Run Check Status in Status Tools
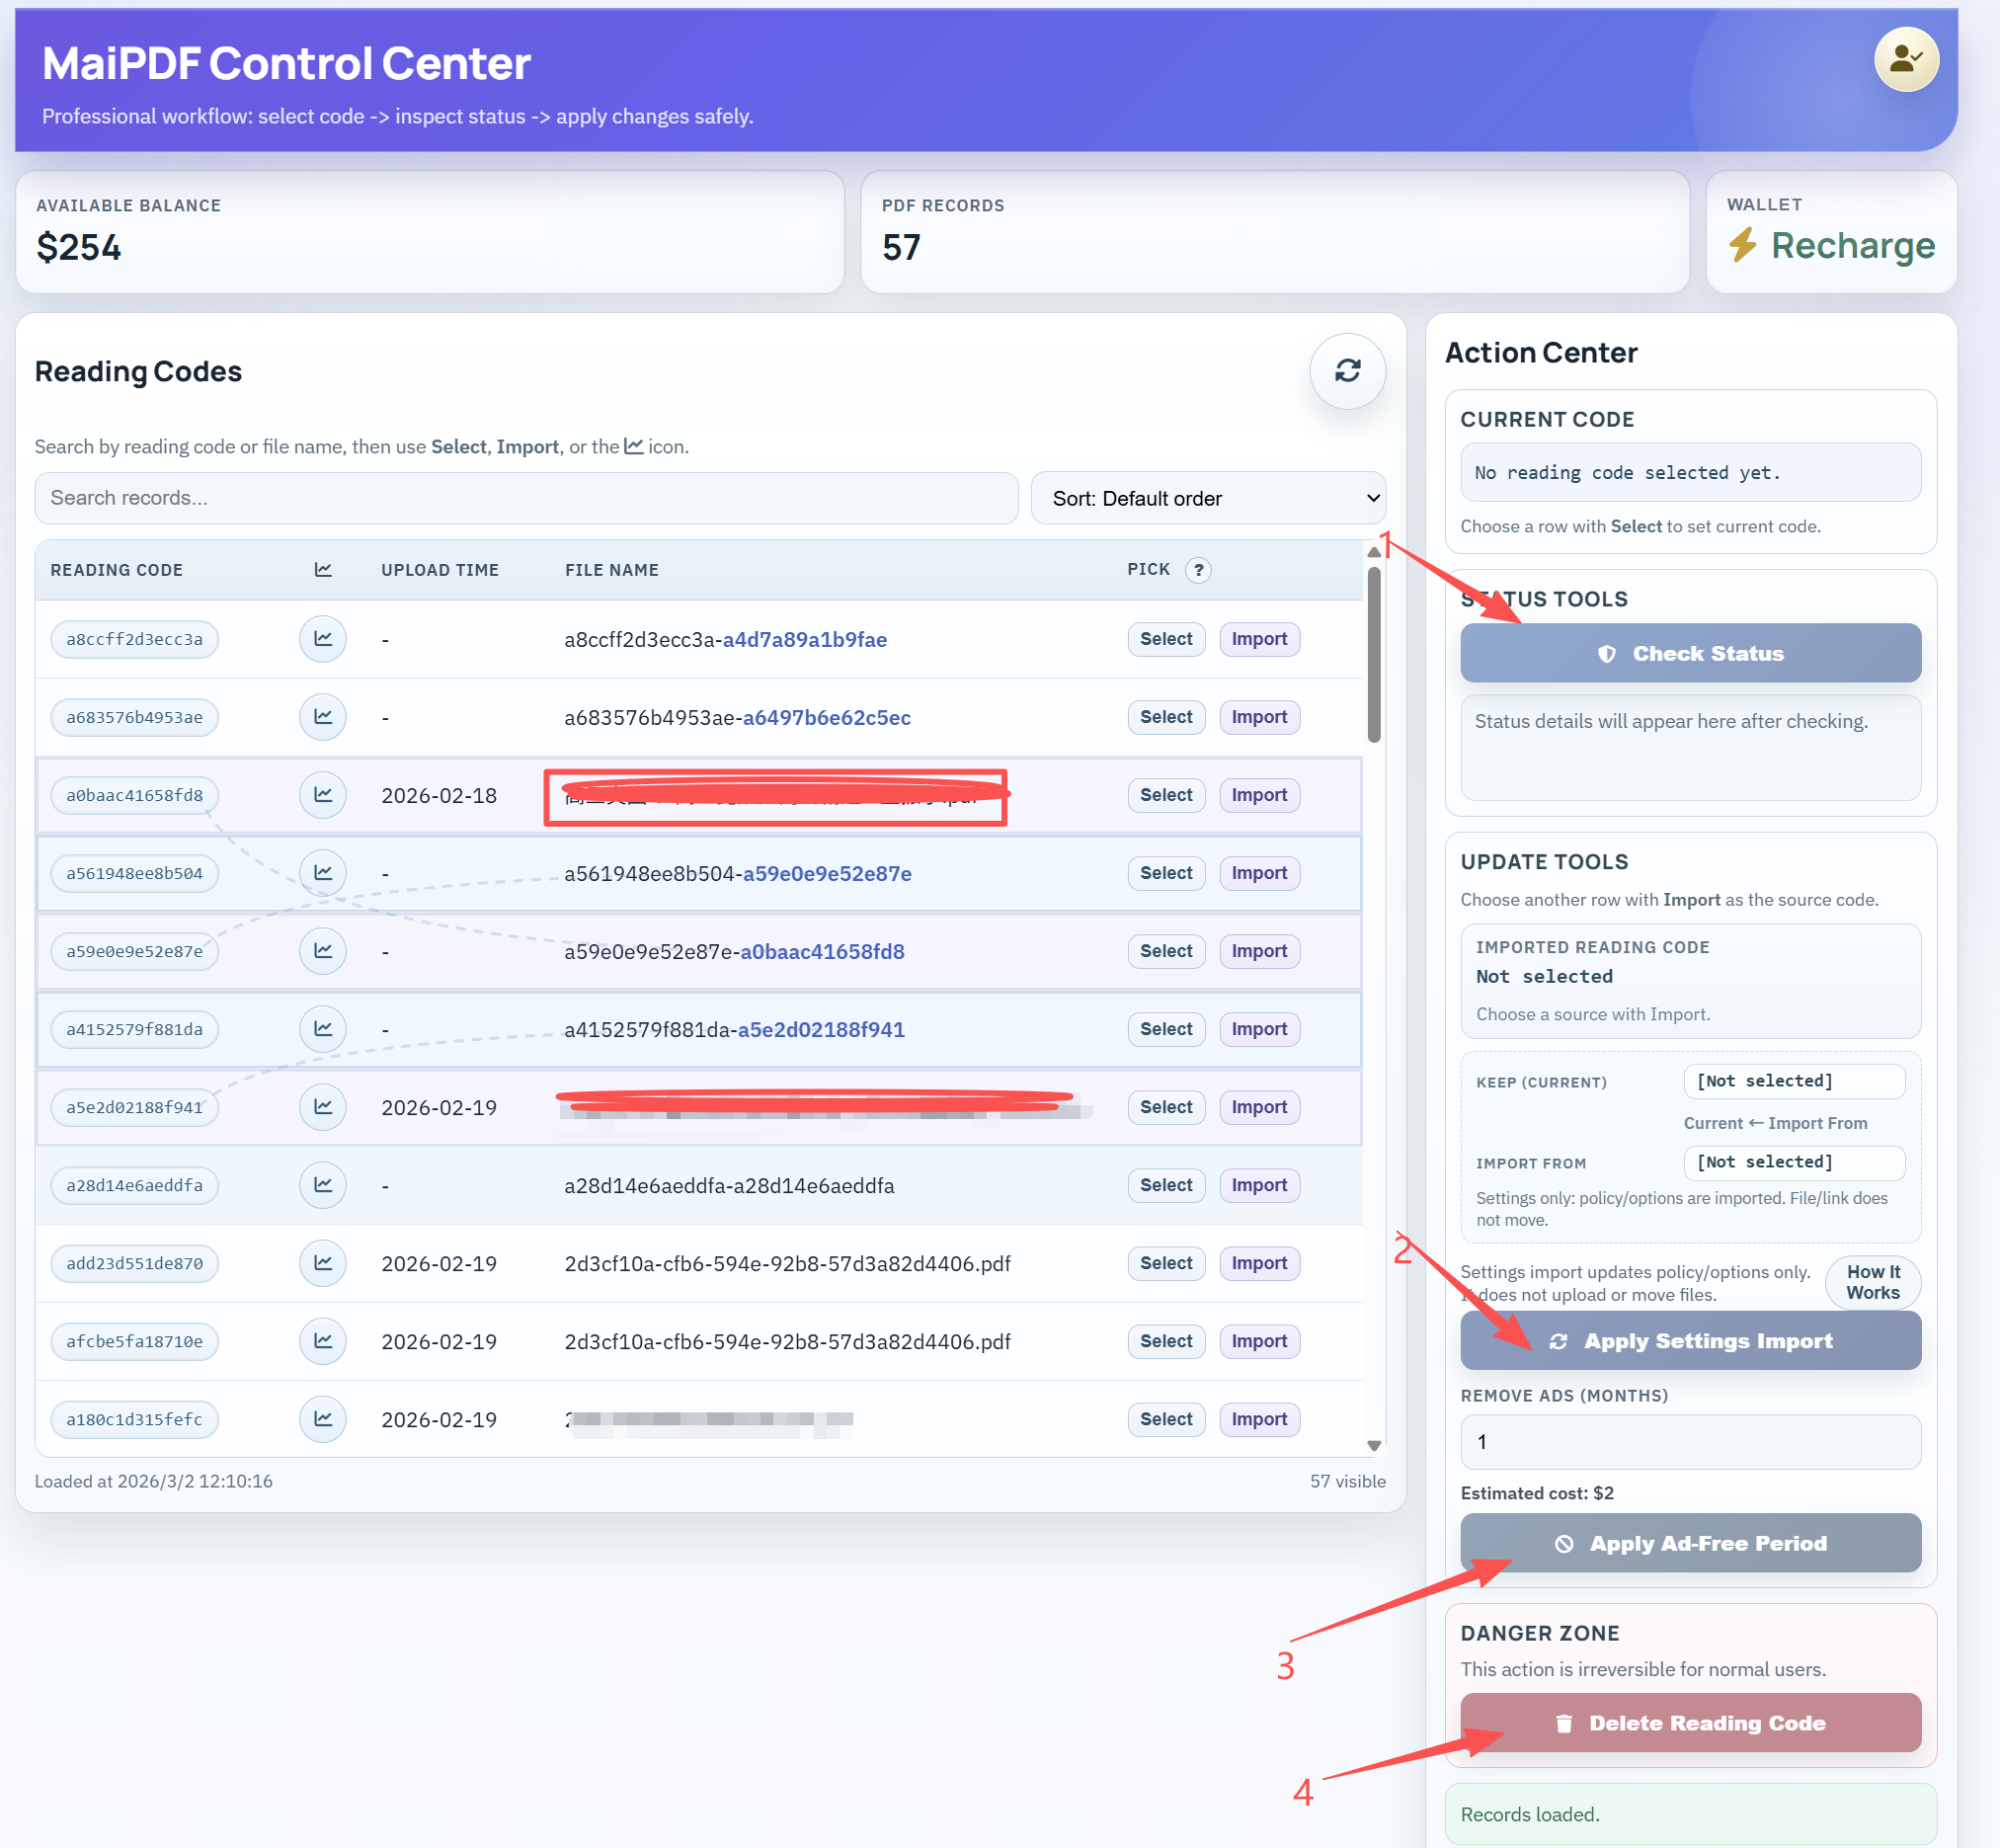 point(1689,653)
